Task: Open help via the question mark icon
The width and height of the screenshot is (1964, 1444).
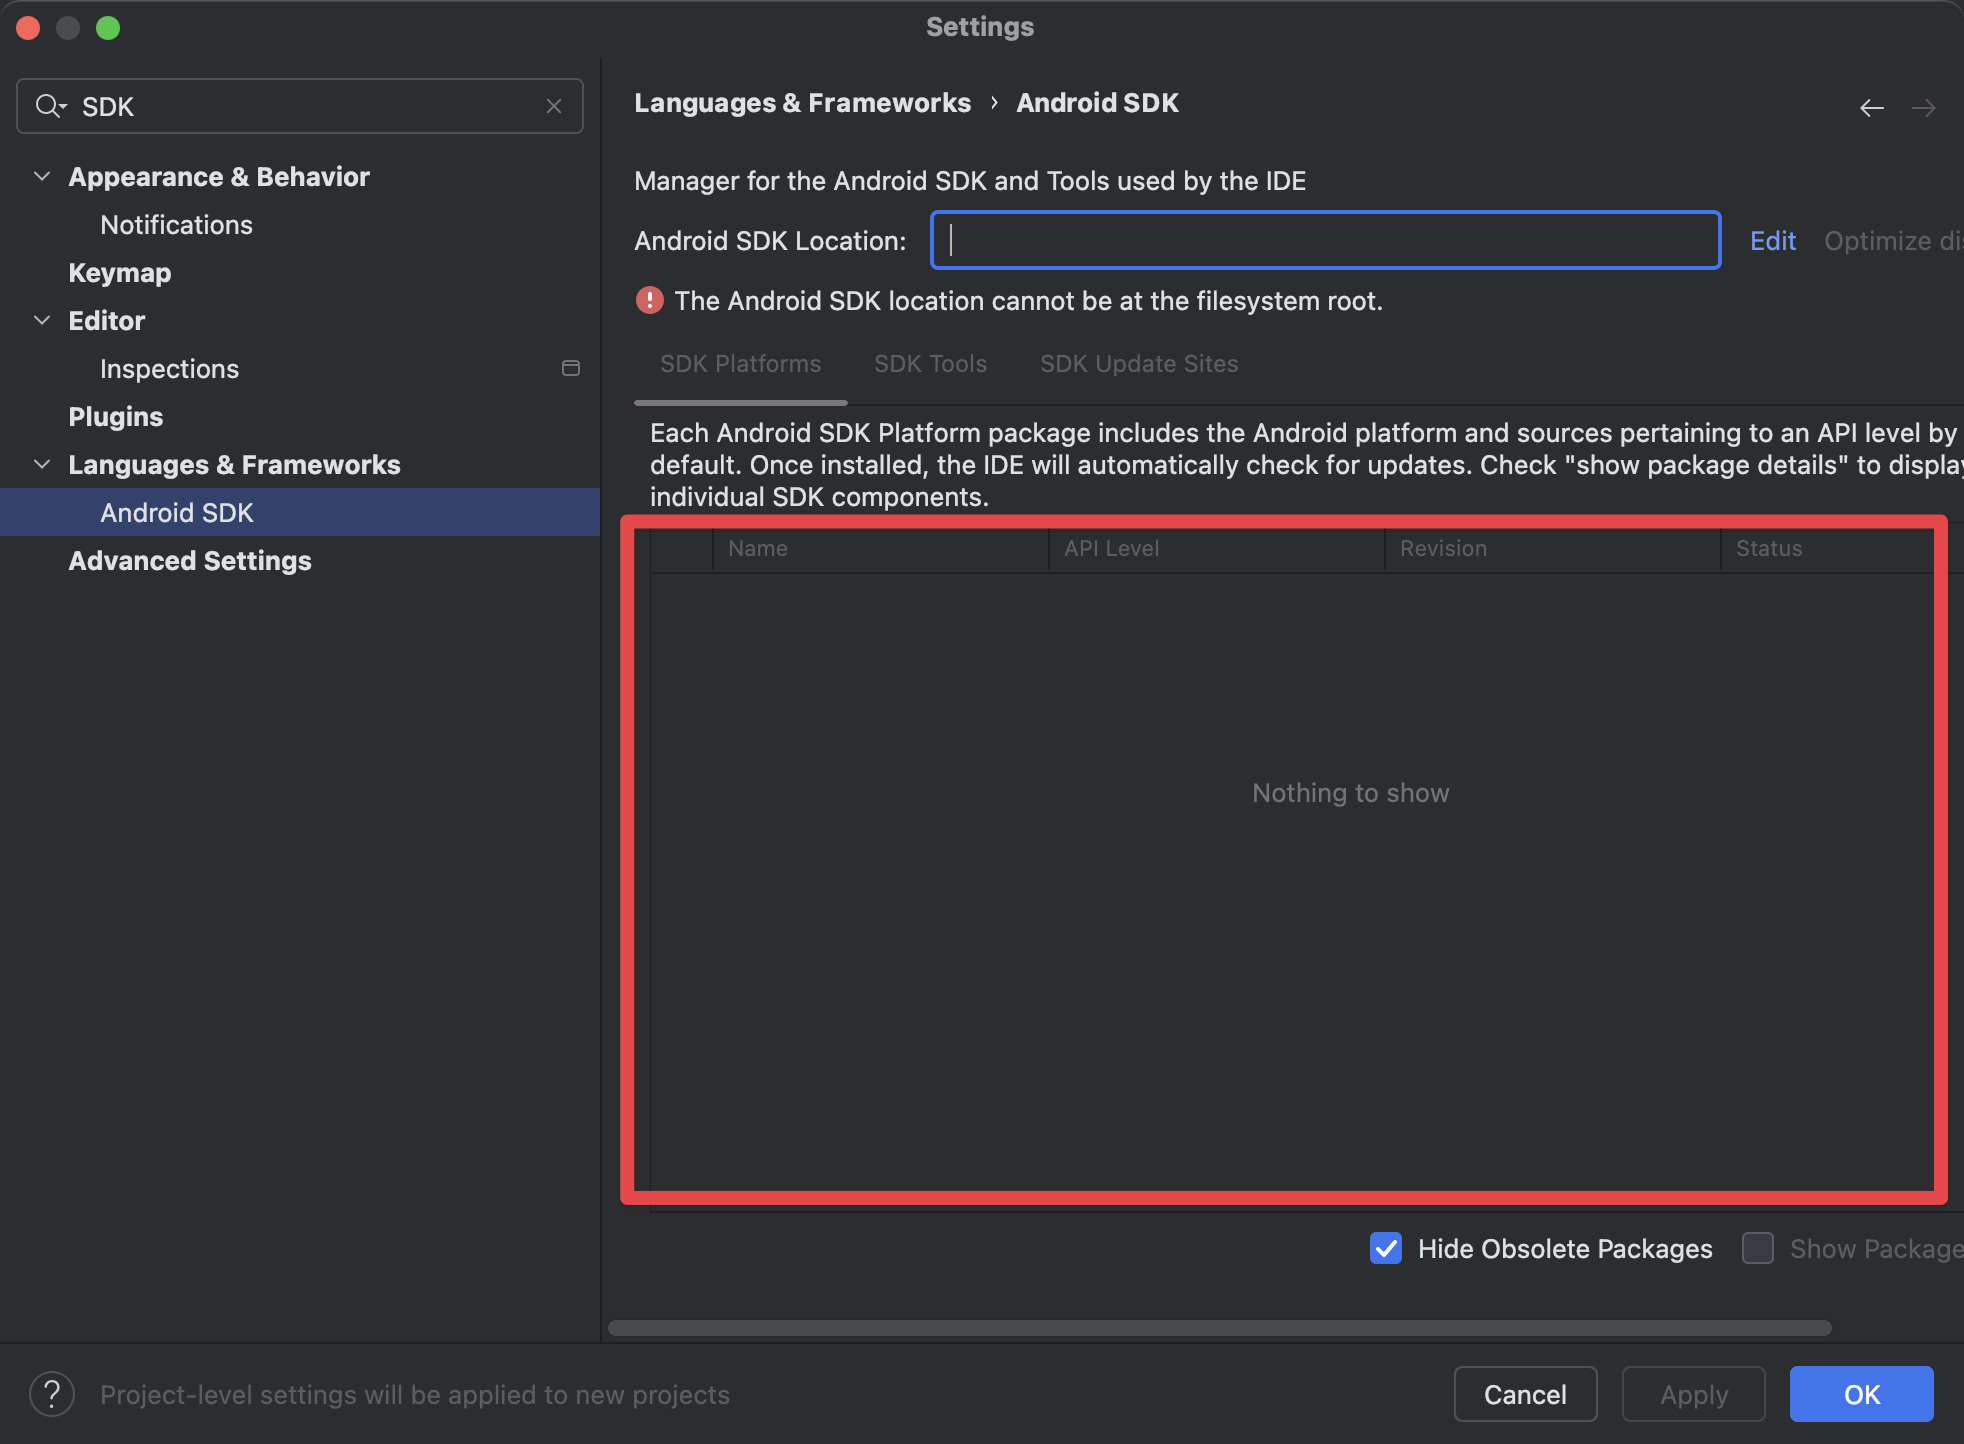Action: point(52,1393)
